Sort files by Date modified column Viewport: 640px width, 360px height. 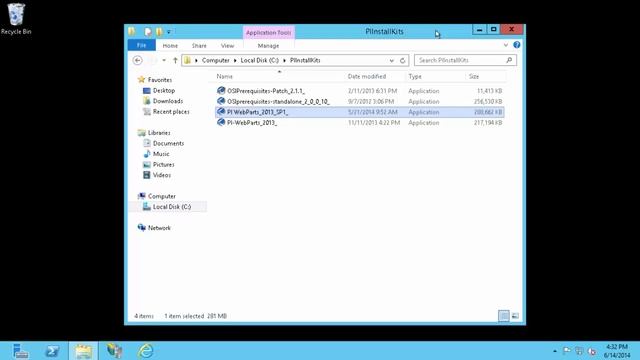coord(367,76)
